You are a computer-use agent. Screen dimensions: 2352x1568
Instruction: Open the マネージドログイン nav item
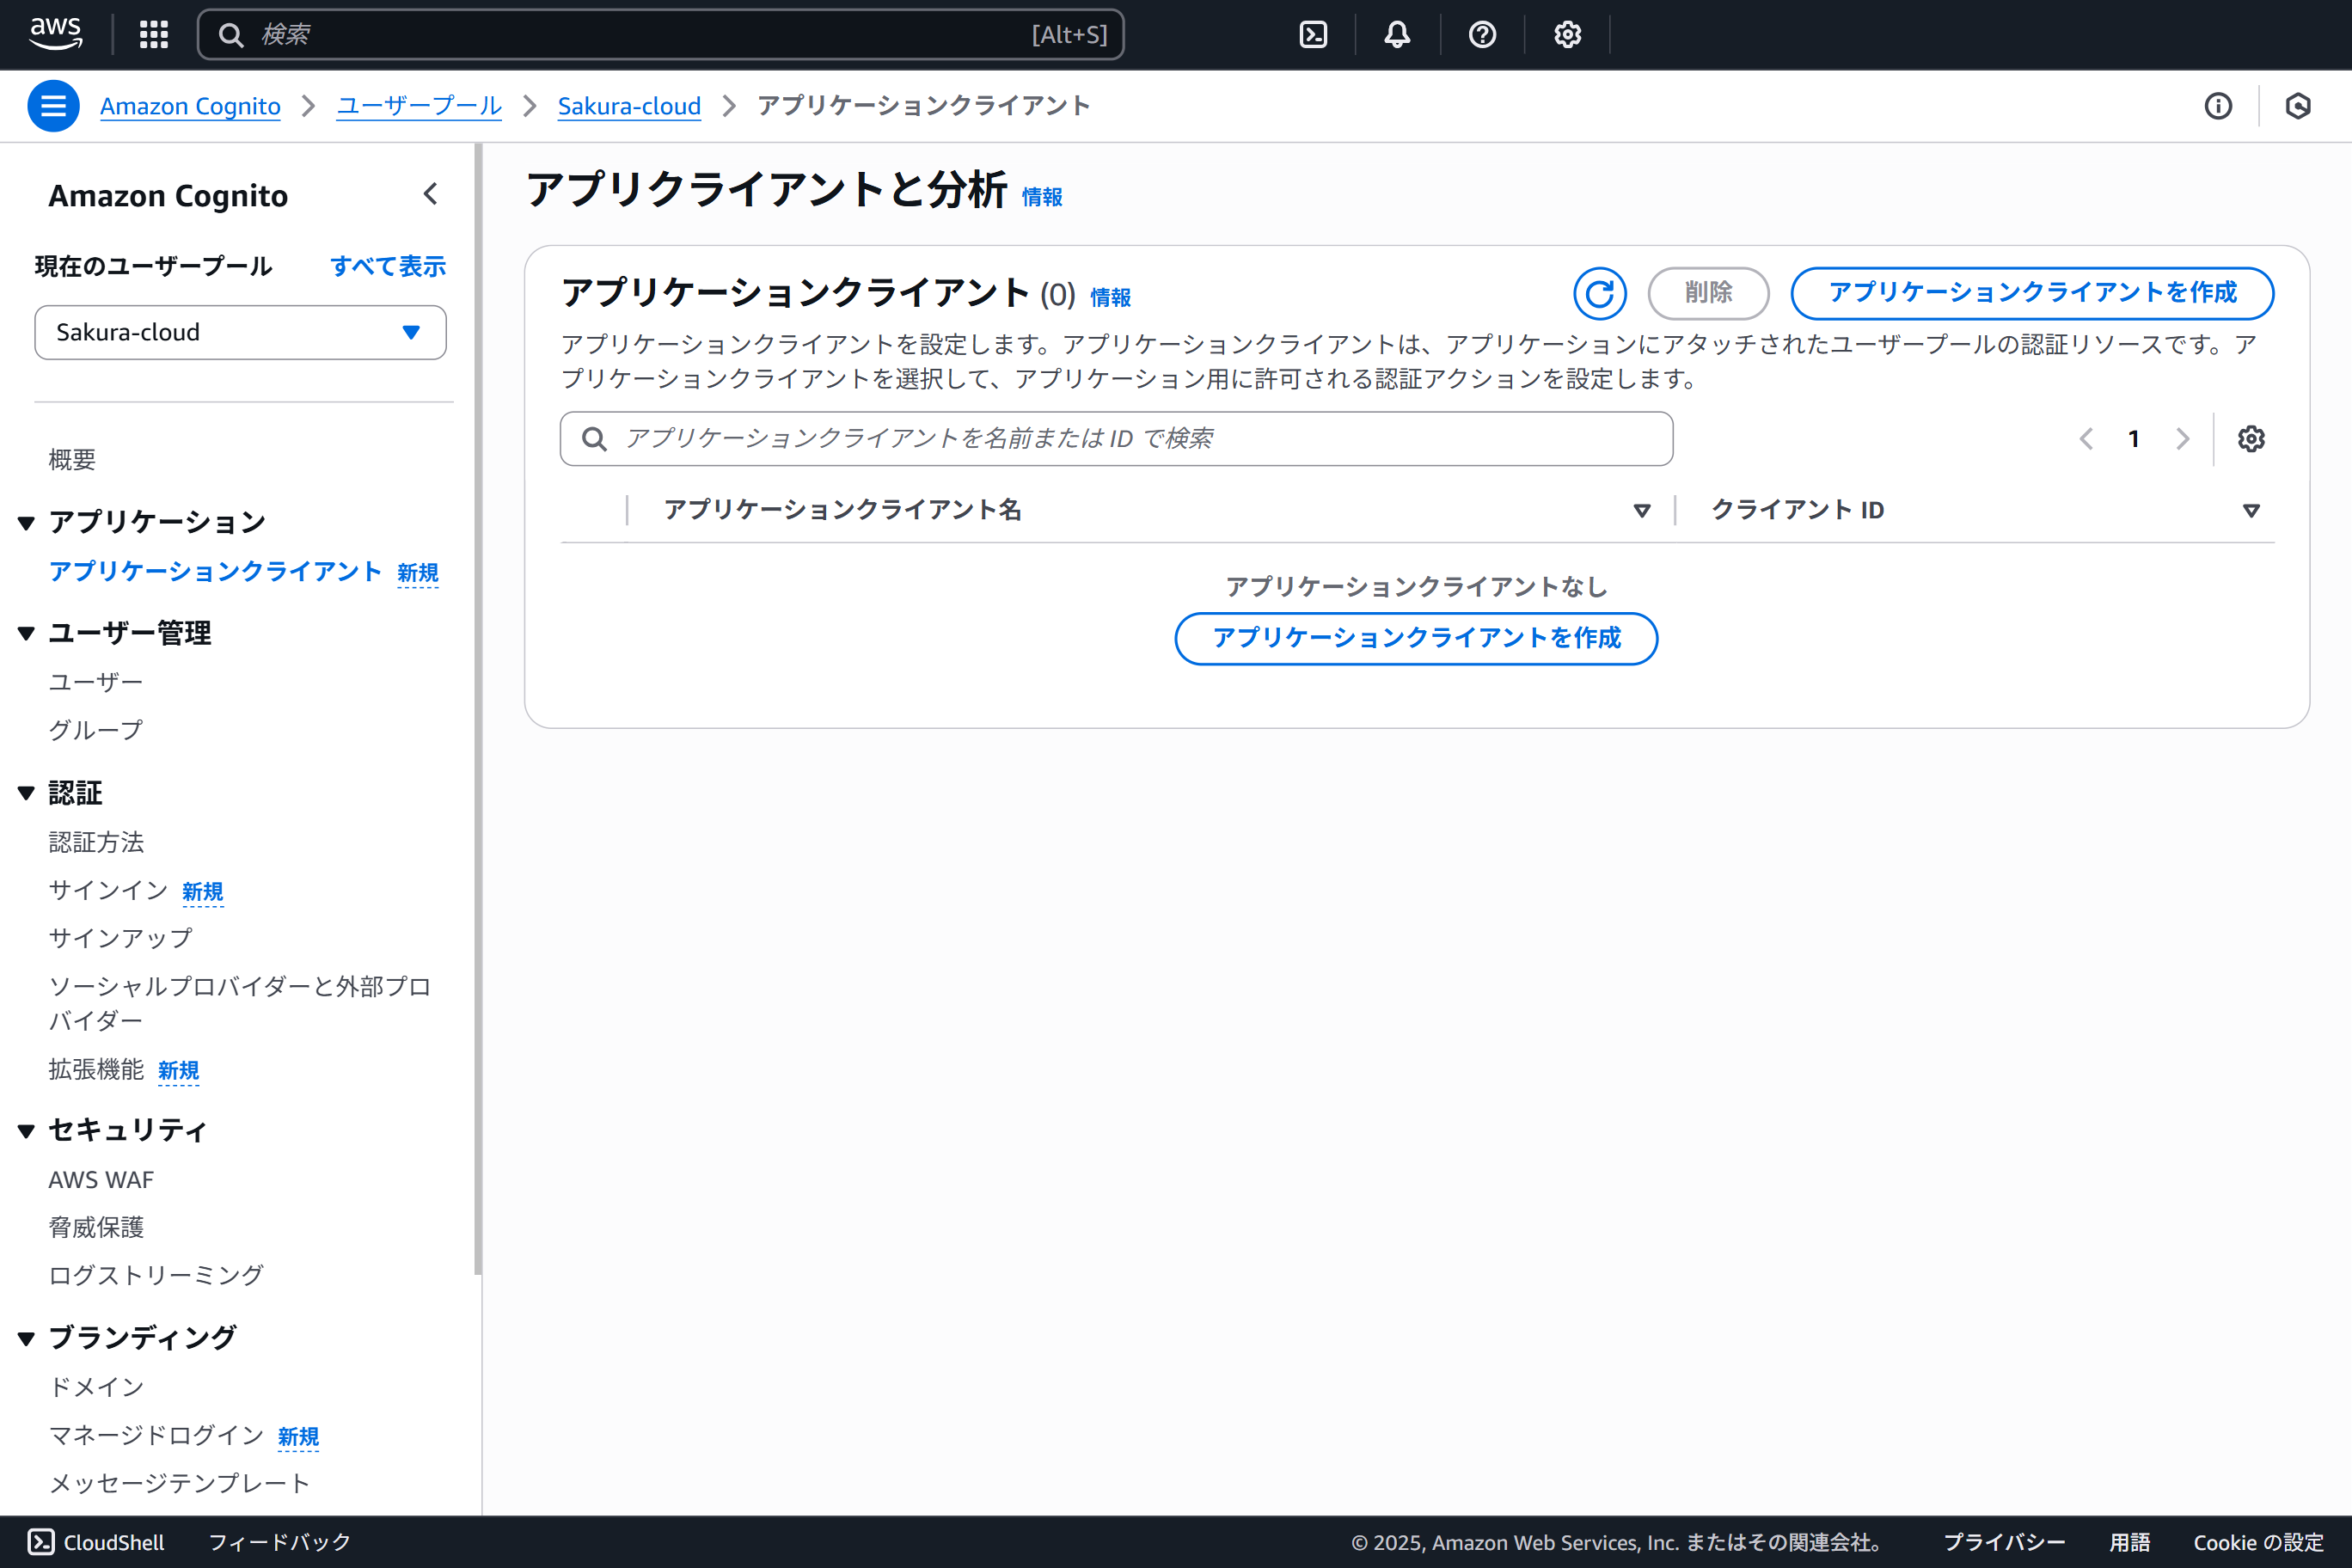(156, 1435)
